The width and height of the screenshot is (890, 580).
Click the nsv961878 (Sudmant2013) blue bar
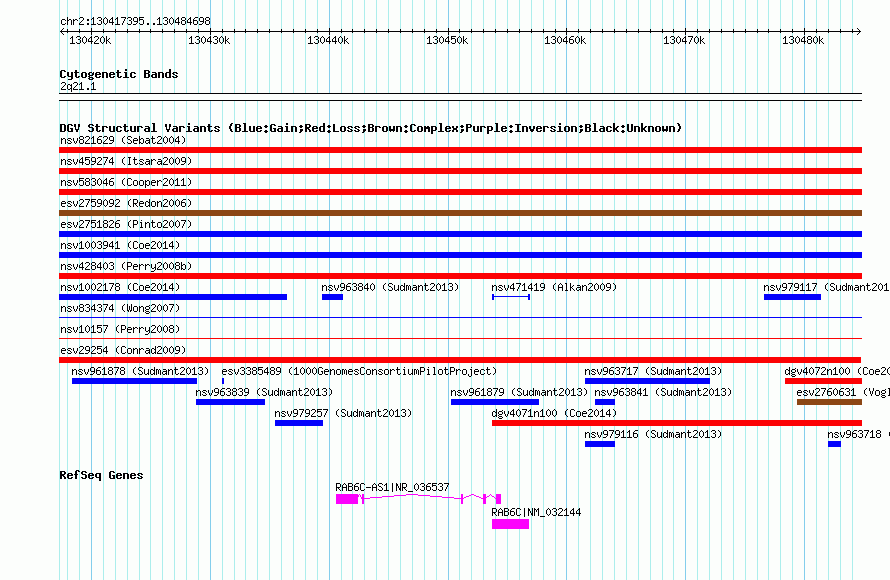135,381
